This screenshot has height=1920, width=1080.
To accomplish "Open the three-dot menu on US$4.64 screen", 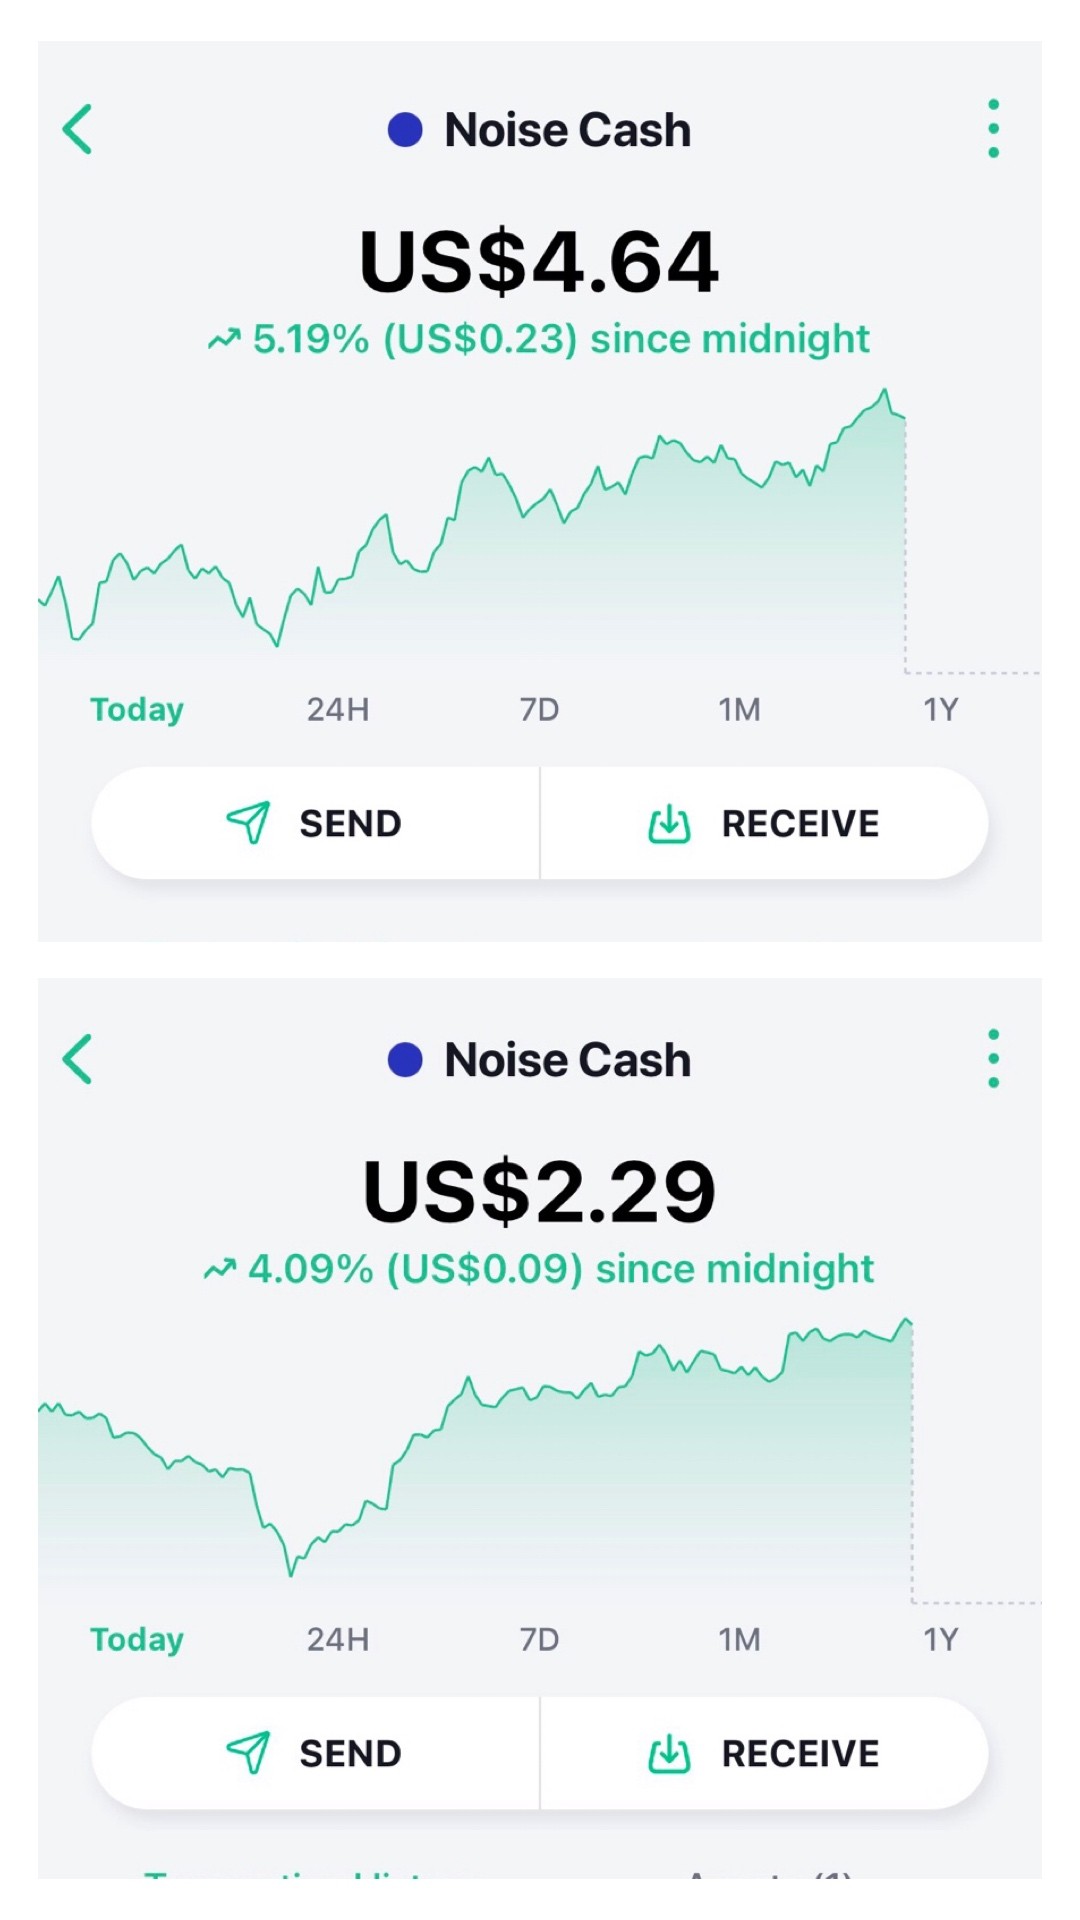I will pos(993,128).
